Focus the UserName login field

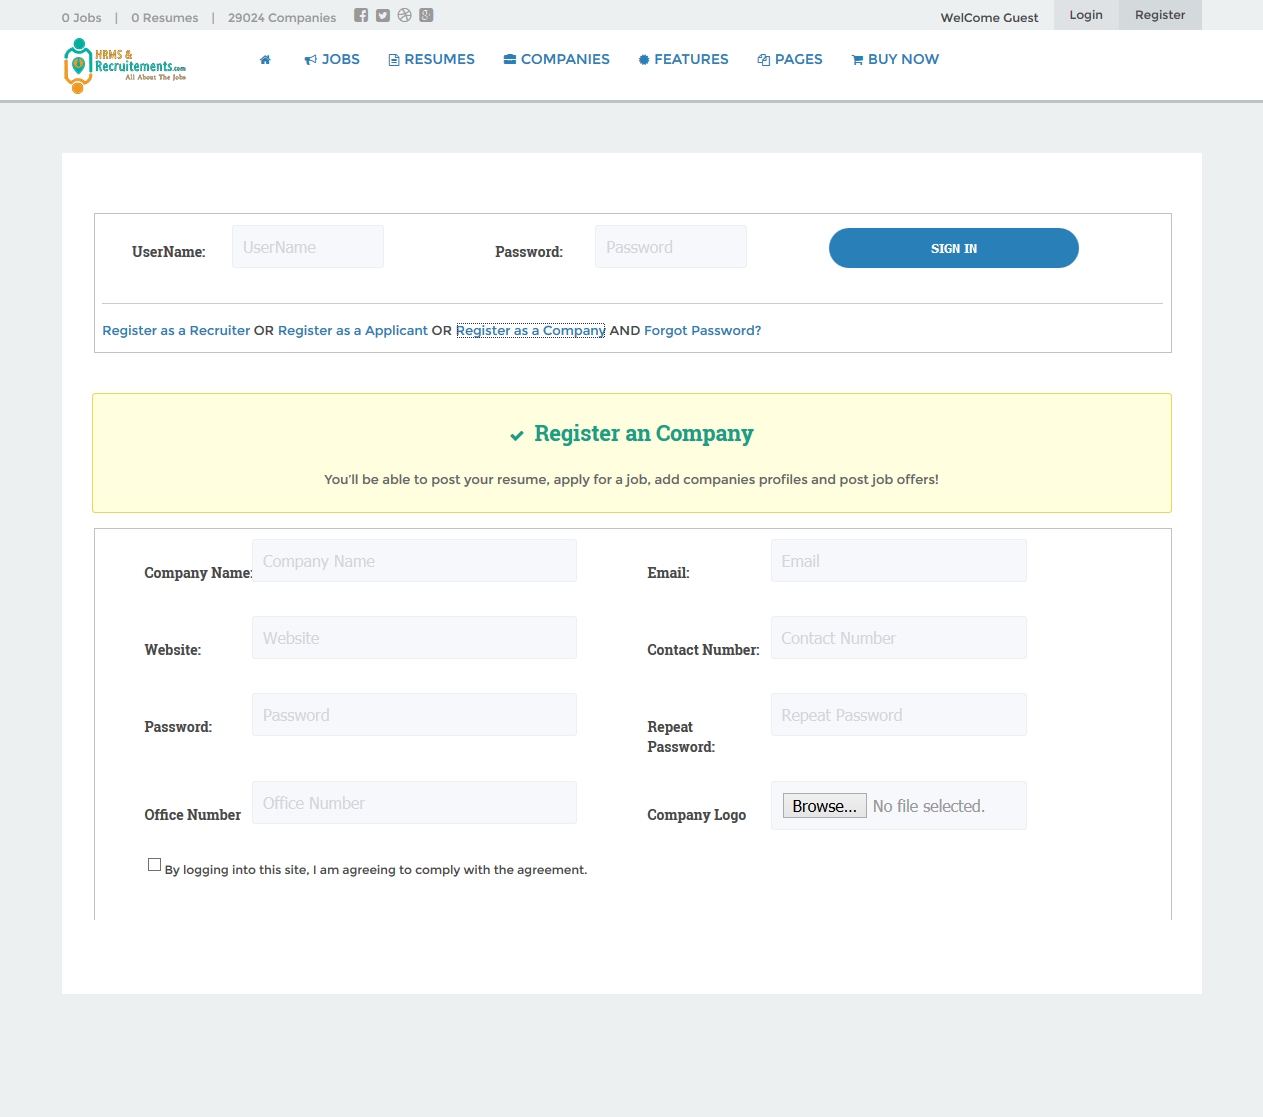(x=308, y=247)
